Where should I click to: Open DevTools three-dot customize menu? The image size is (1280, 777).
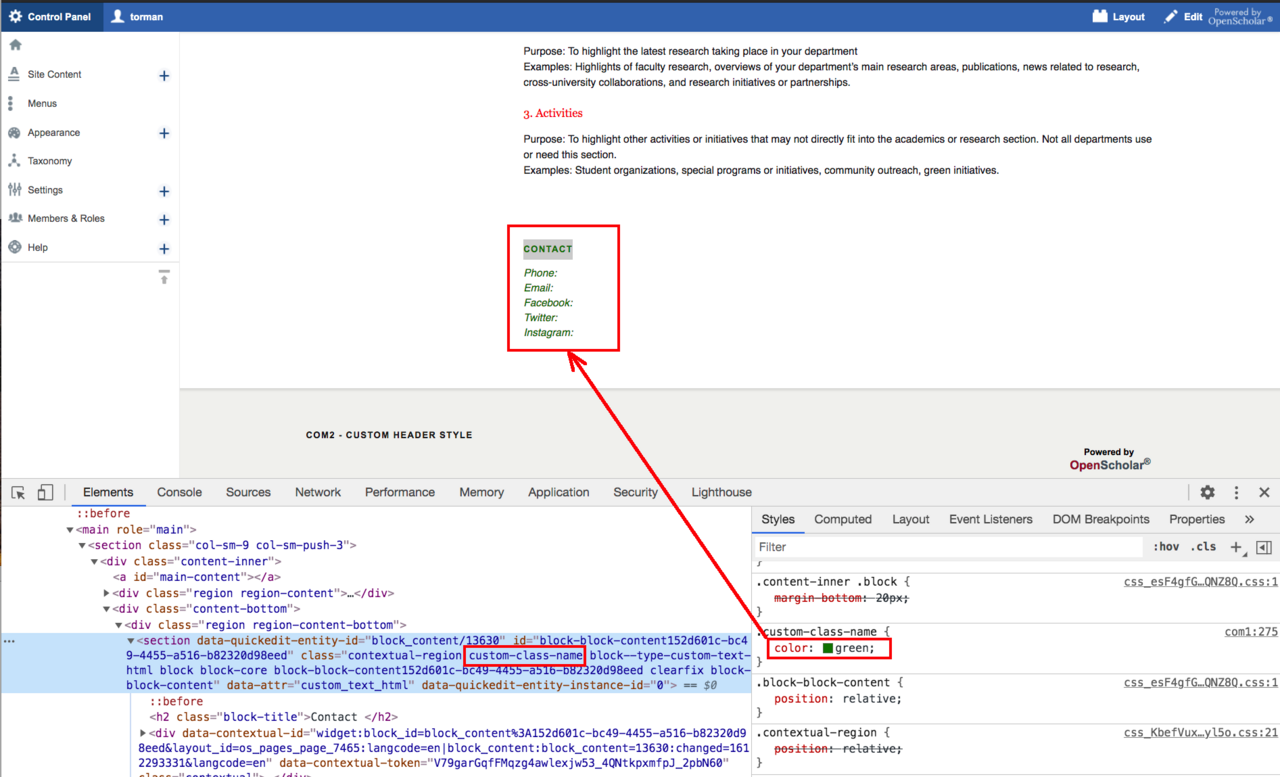pyautogui.click(x=1236, y=492)
